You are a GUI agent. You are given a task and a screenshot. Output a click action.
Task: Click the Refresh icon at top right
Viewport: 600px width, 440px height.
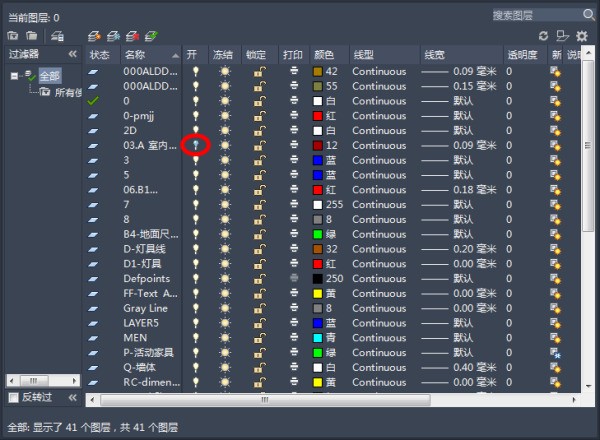(543, 36)
